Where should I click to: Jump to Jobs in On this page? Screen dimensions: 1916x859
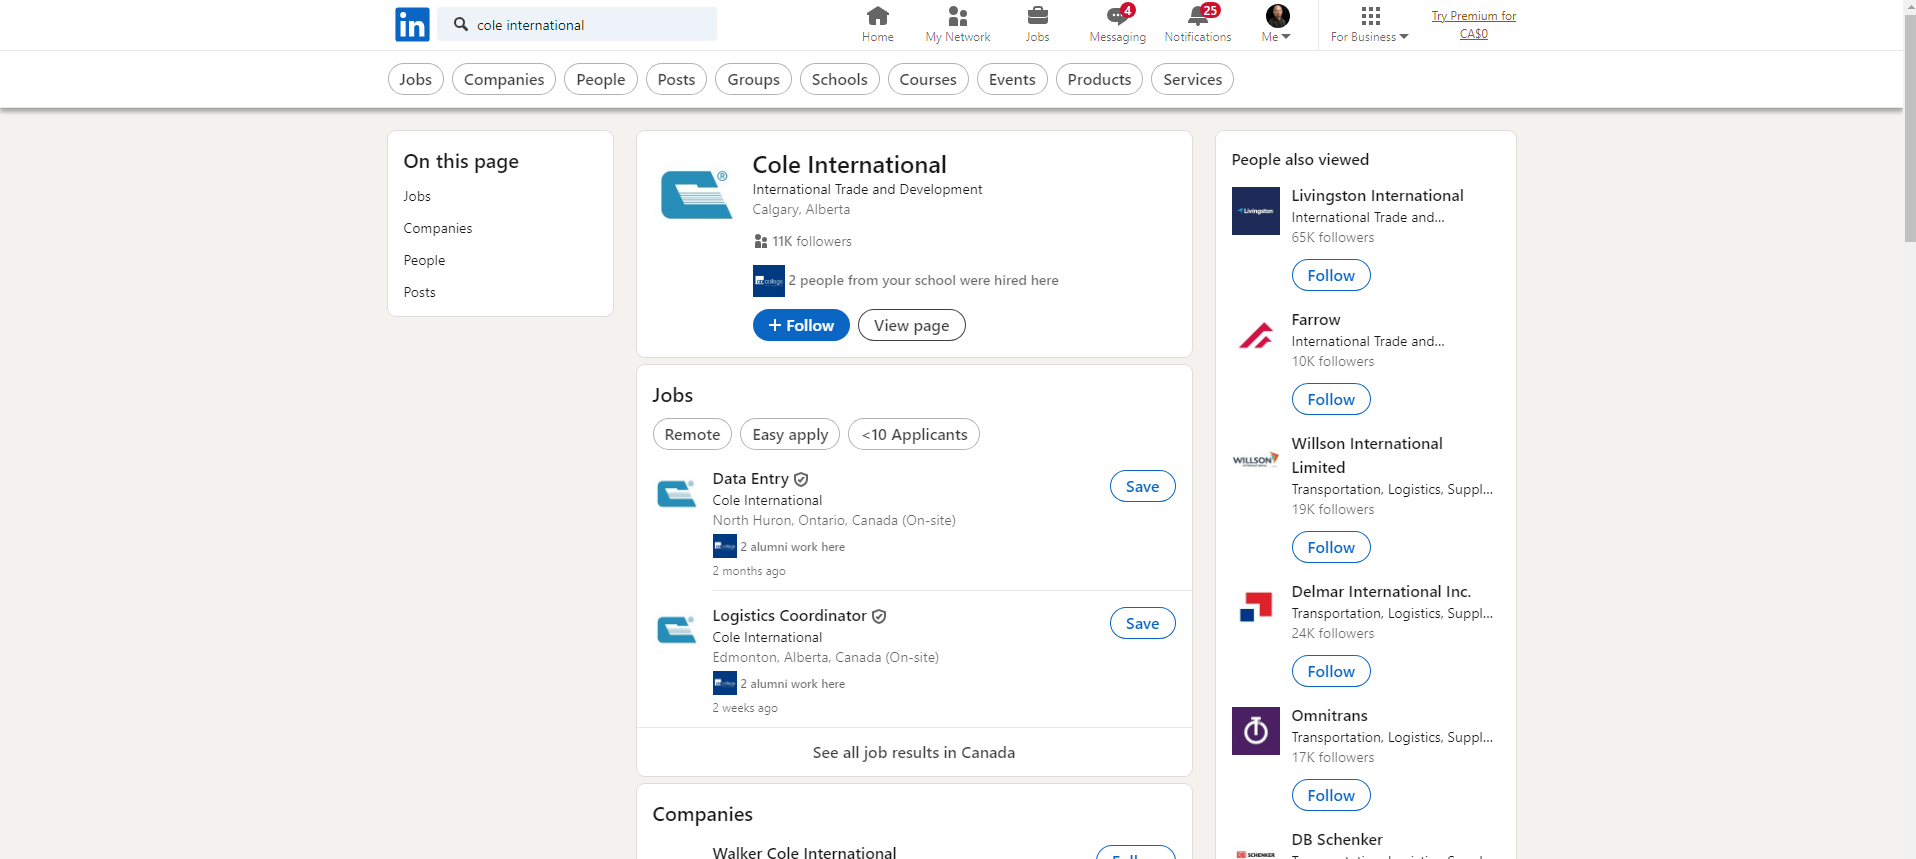click(417, 196)
